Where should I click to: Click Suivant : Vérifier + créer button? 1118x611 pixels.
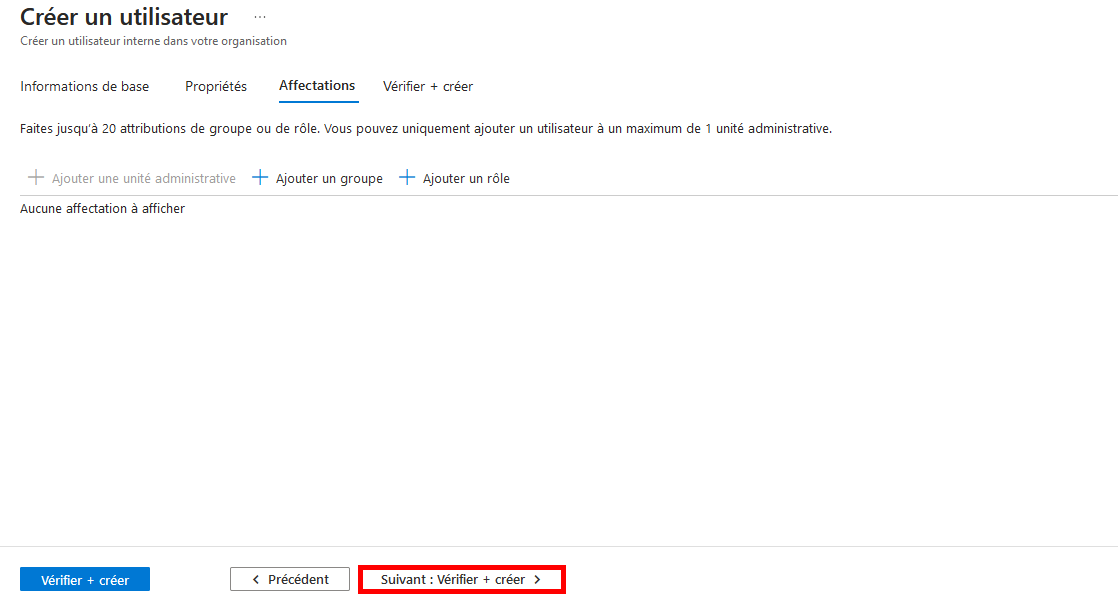[461, 579]
